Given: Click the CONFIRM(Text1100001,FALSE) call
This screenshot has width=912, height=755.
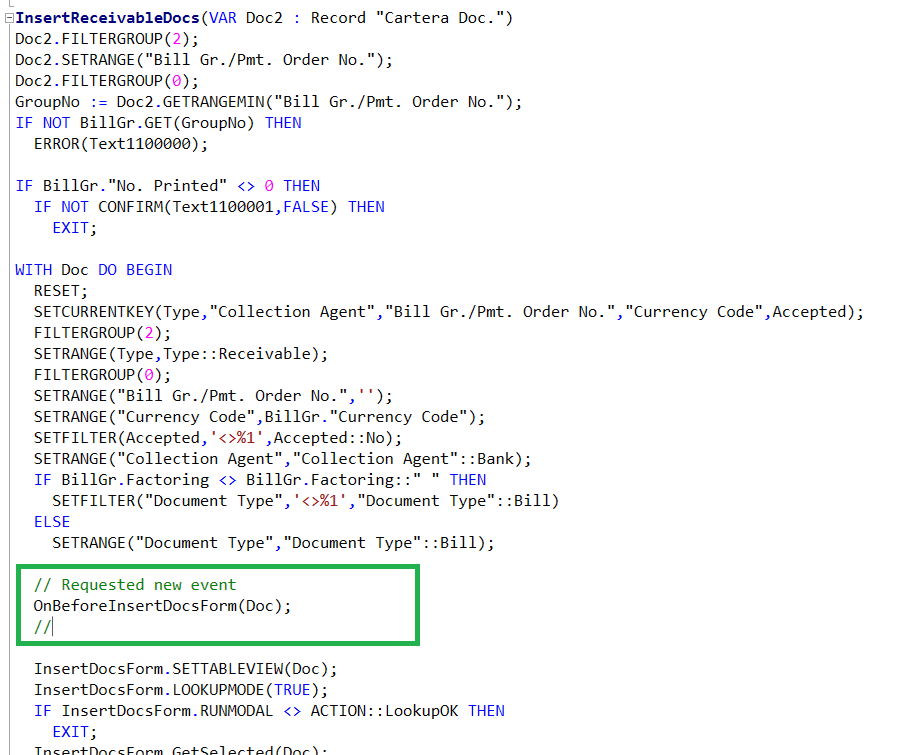Looking at the screenshot, I should [x=230, y=206].
